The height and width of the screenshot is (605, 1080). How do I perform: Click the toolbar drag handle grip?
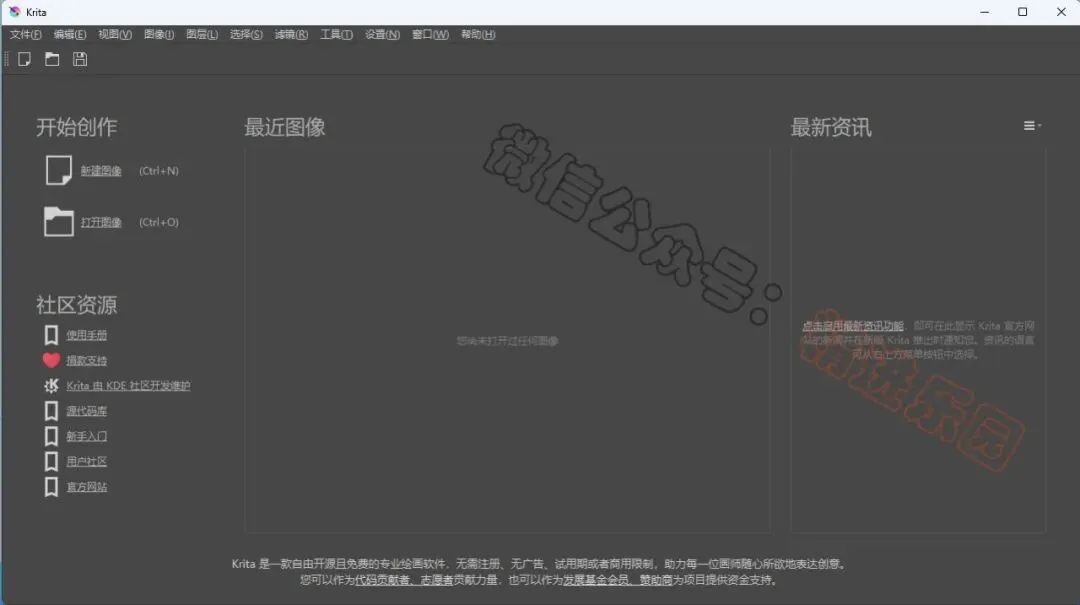(6, 59)
